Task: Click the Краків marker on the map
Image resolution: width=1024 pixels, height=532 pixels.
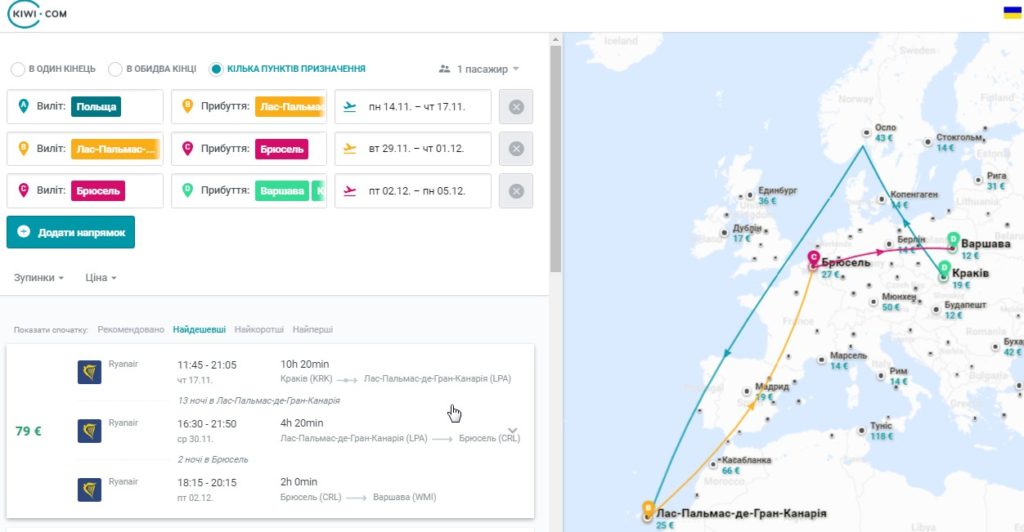Action: (944, 270)
